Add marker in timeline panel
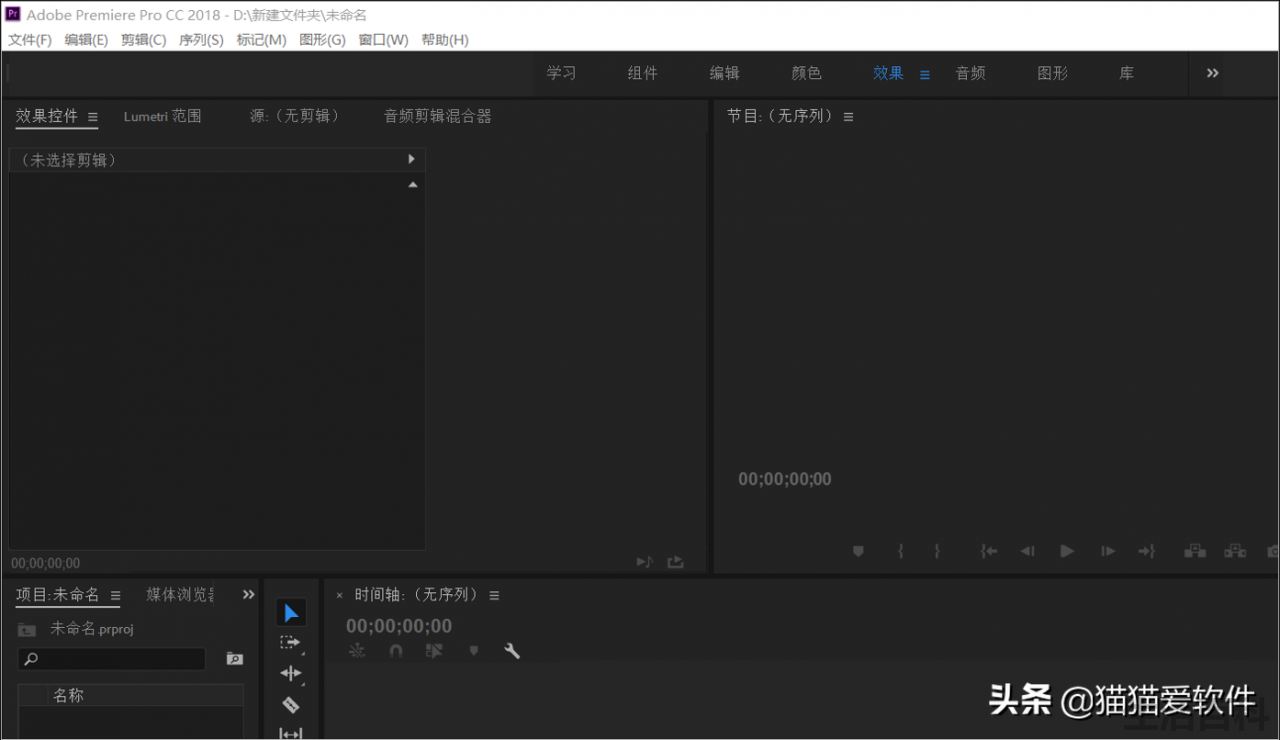This screenshot has width=1280, height=740. (474, 651)
